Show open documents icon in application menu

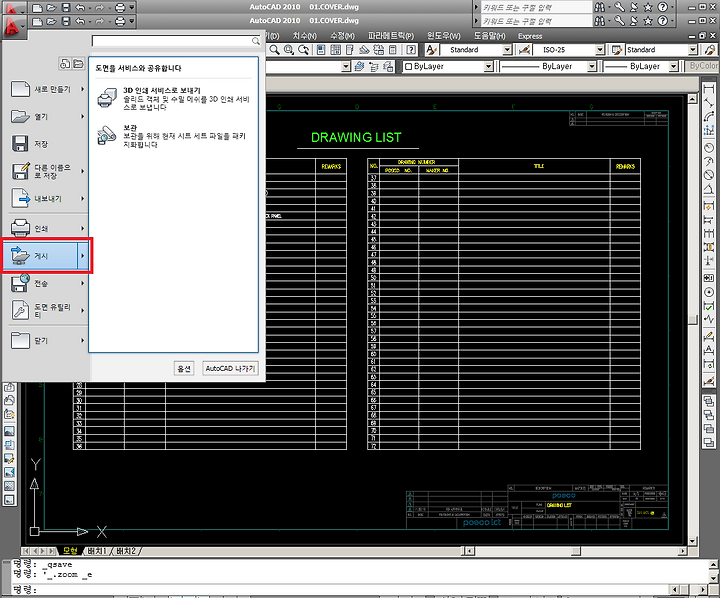(x=79, y=64)
